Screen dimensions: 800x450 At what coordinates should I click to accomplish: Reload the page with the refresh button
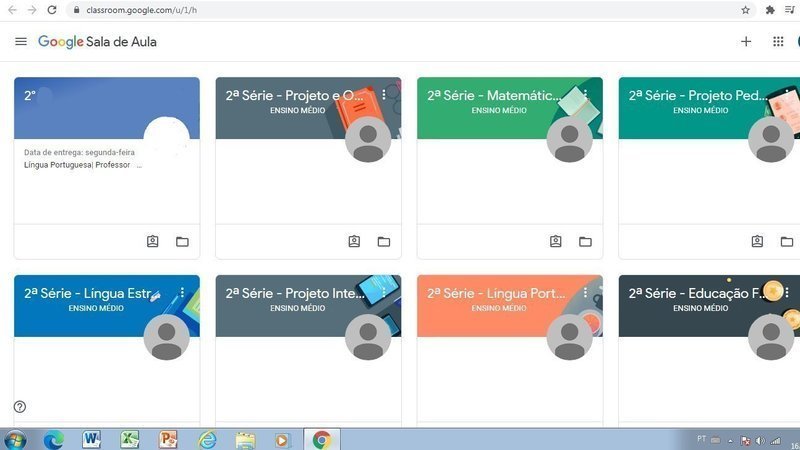(52, 10)
